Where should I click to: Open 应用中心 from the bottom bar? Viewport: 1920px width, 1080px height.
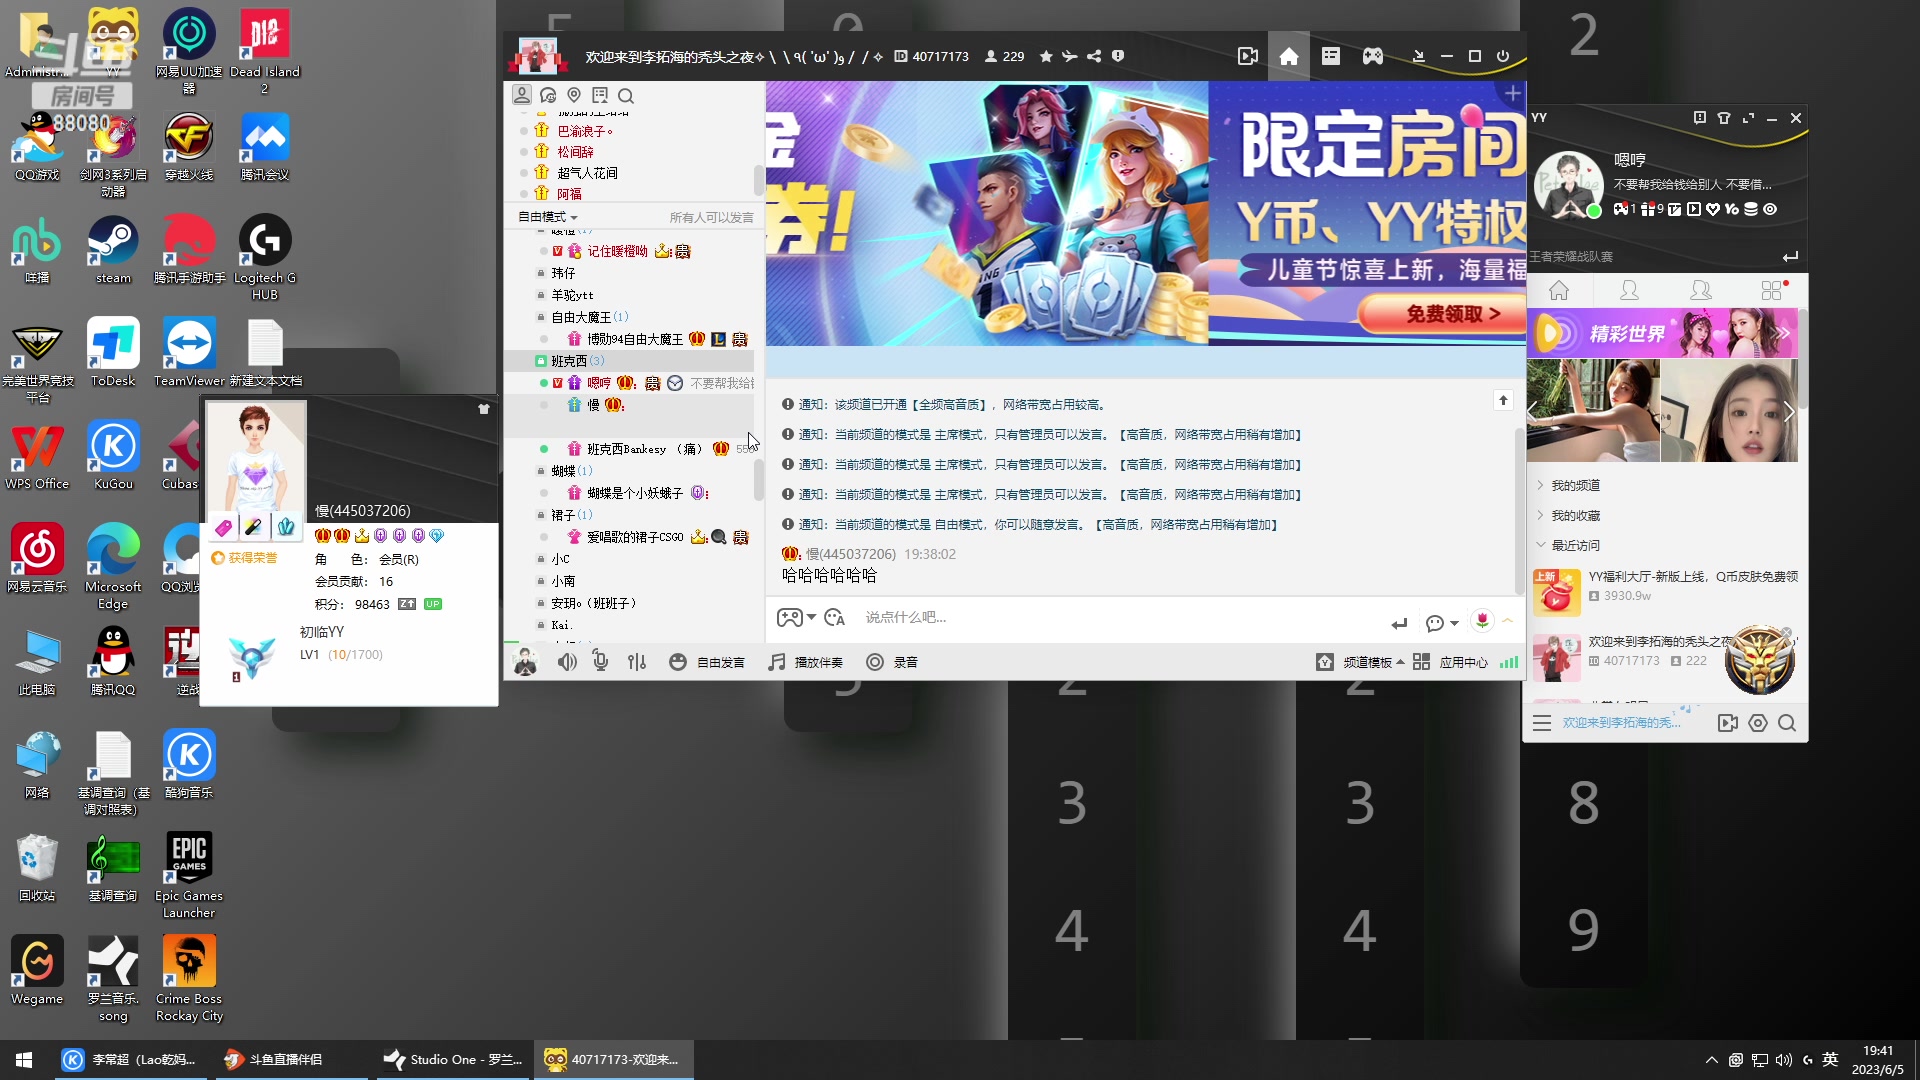[x=1463, y=661]
